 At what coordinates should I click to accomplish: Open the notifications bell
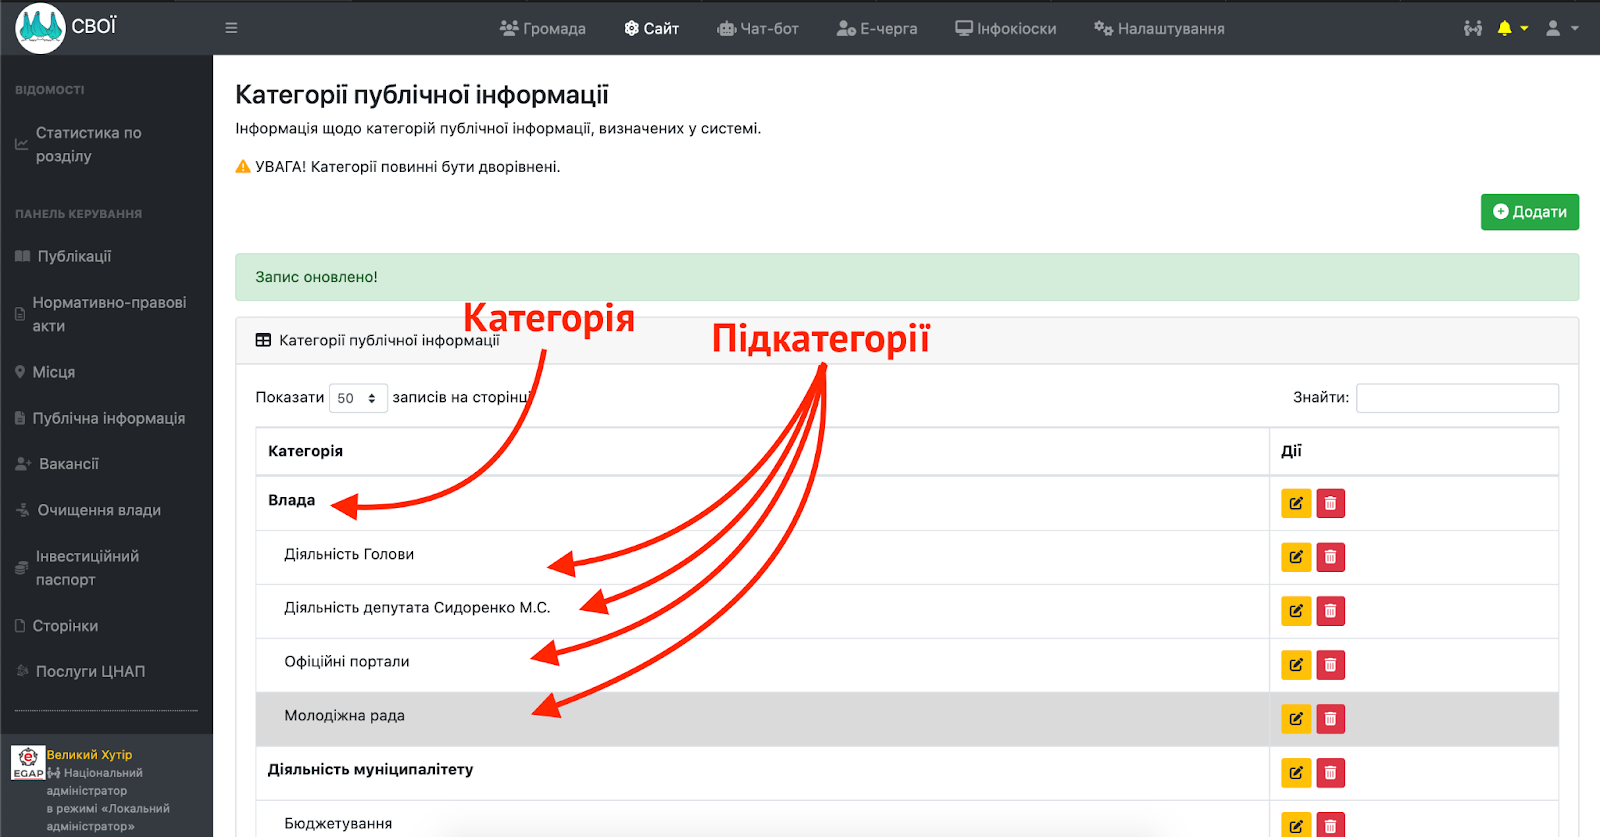[x=1510, y=28]
